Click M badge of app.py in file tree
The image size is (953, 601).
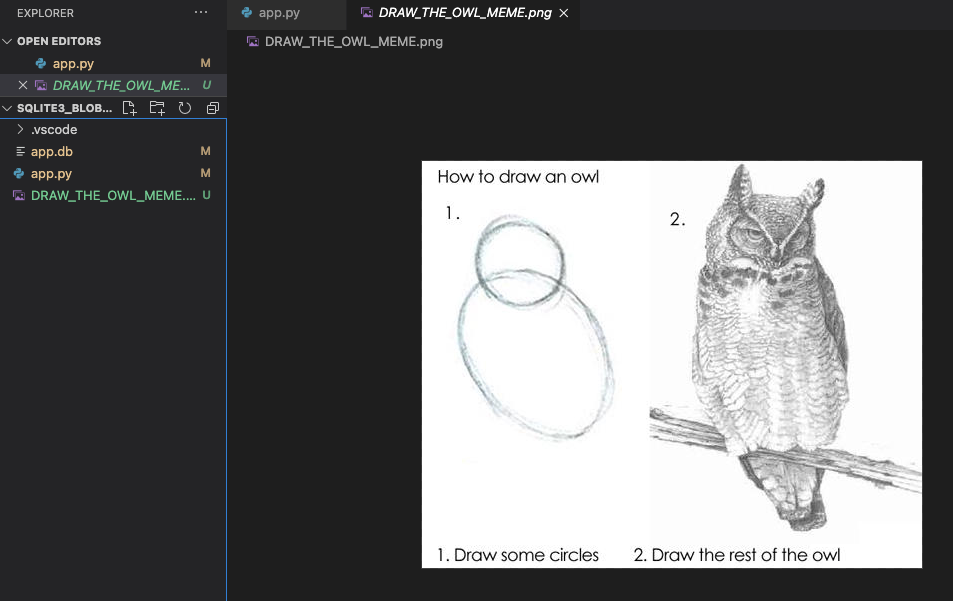pos(205,173)
